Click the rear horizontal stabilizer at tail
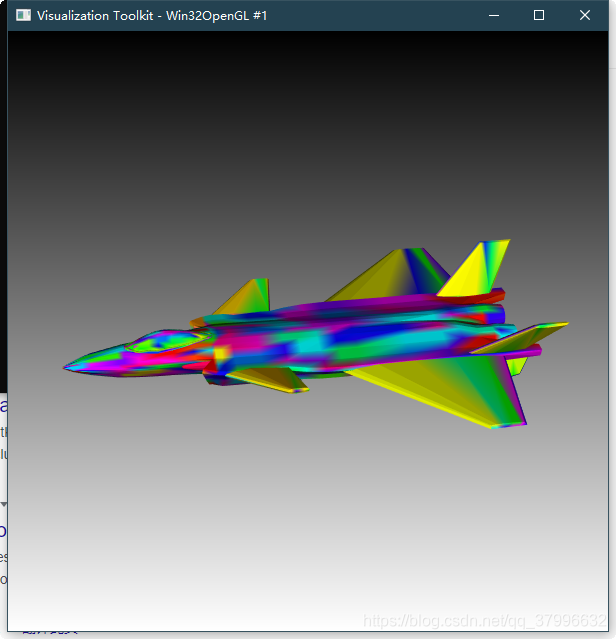 pos(521,336)
